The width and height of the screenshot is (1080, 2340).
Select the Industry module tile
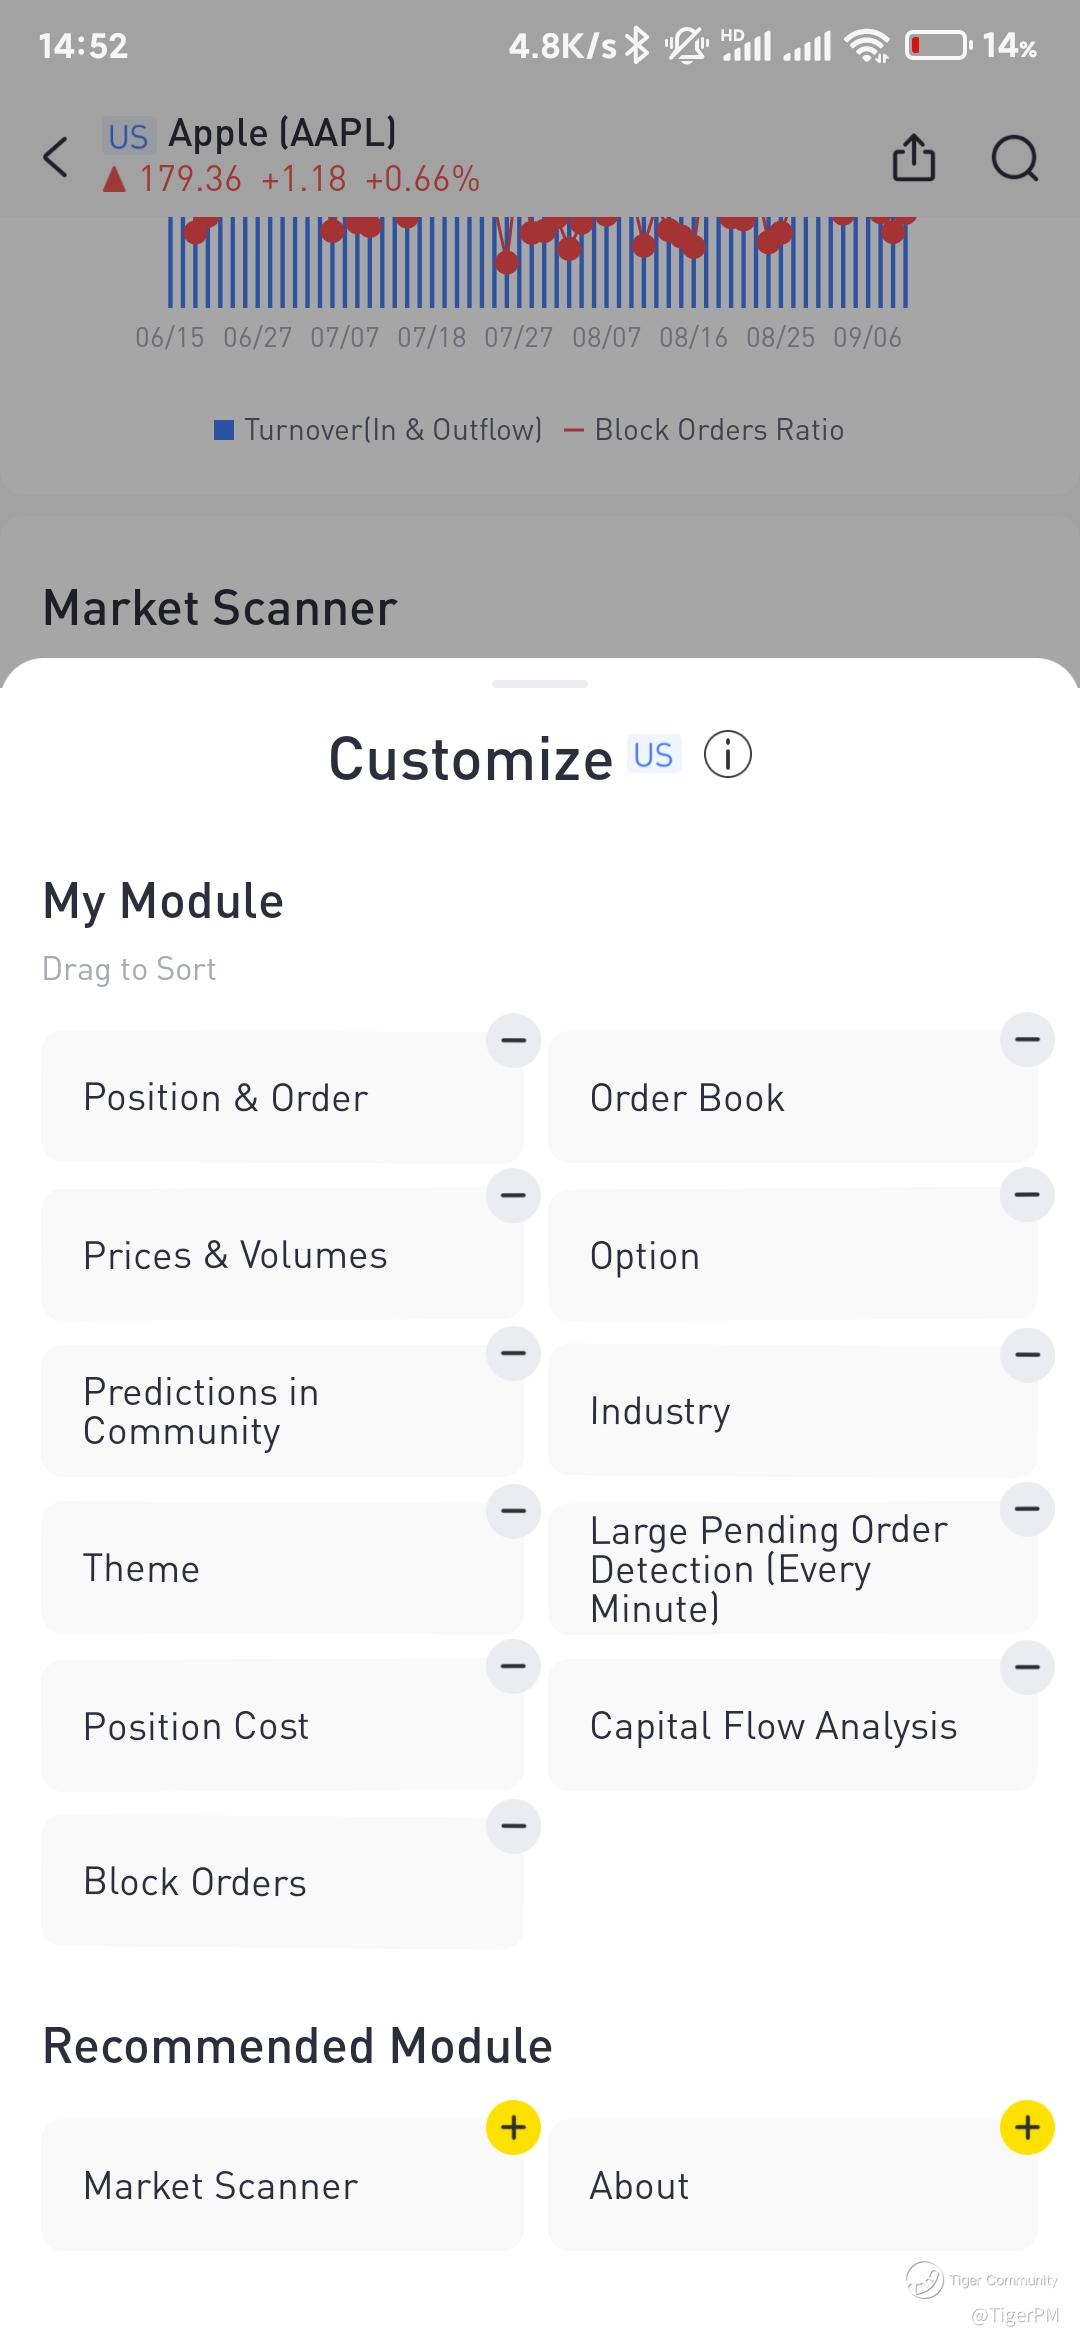pyautogui.click(x=792, y=1411)
